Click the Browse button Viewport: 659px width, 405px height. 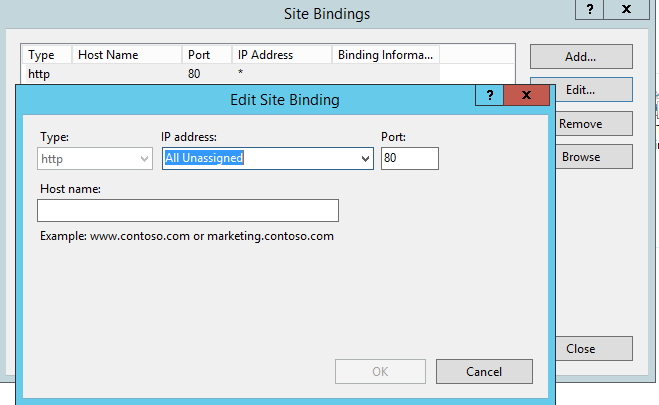click(x=580, y=157)
